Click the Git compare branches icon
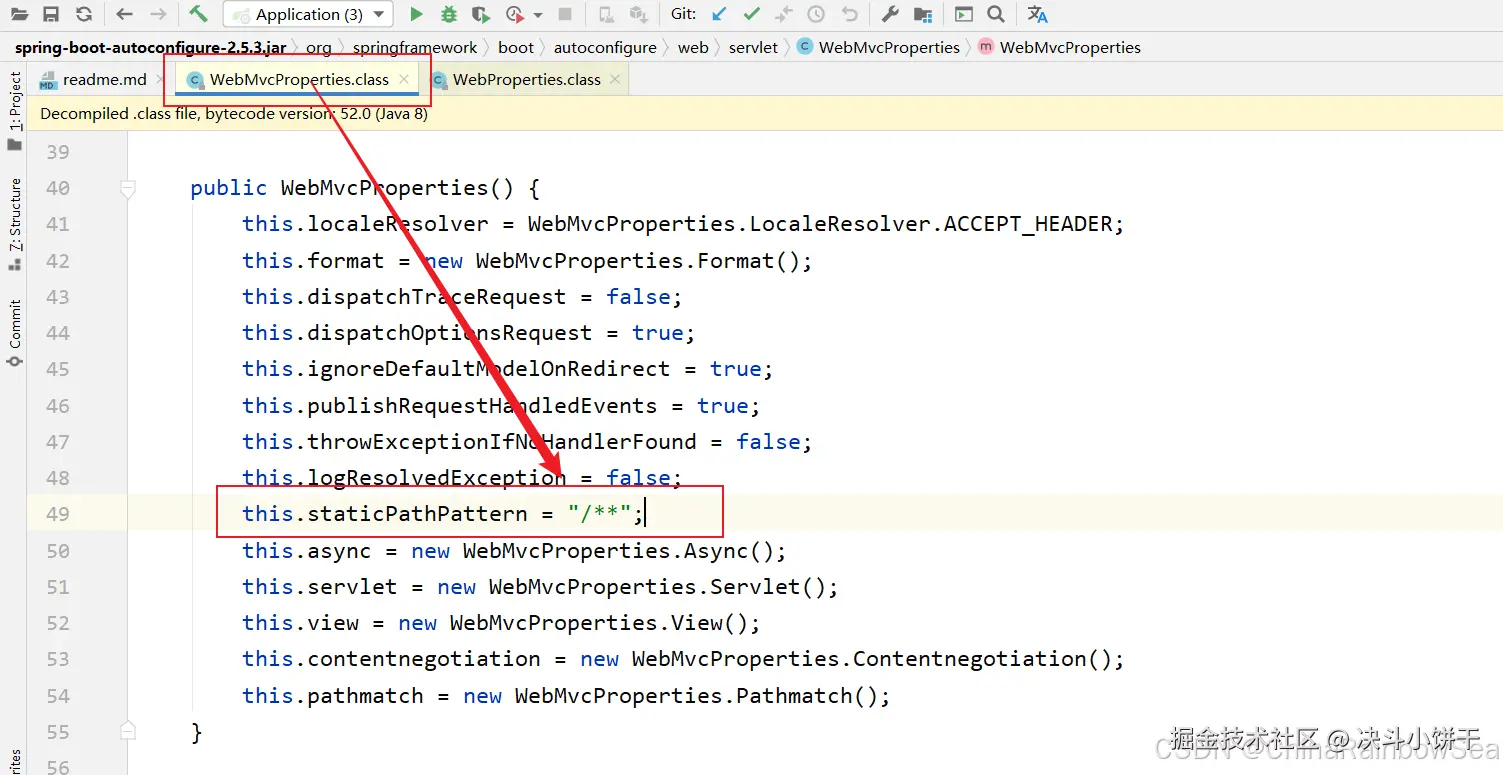Image resolution: width=1503 pixels, height=775 pixels. pyautogui.click(x=784, y=14)
